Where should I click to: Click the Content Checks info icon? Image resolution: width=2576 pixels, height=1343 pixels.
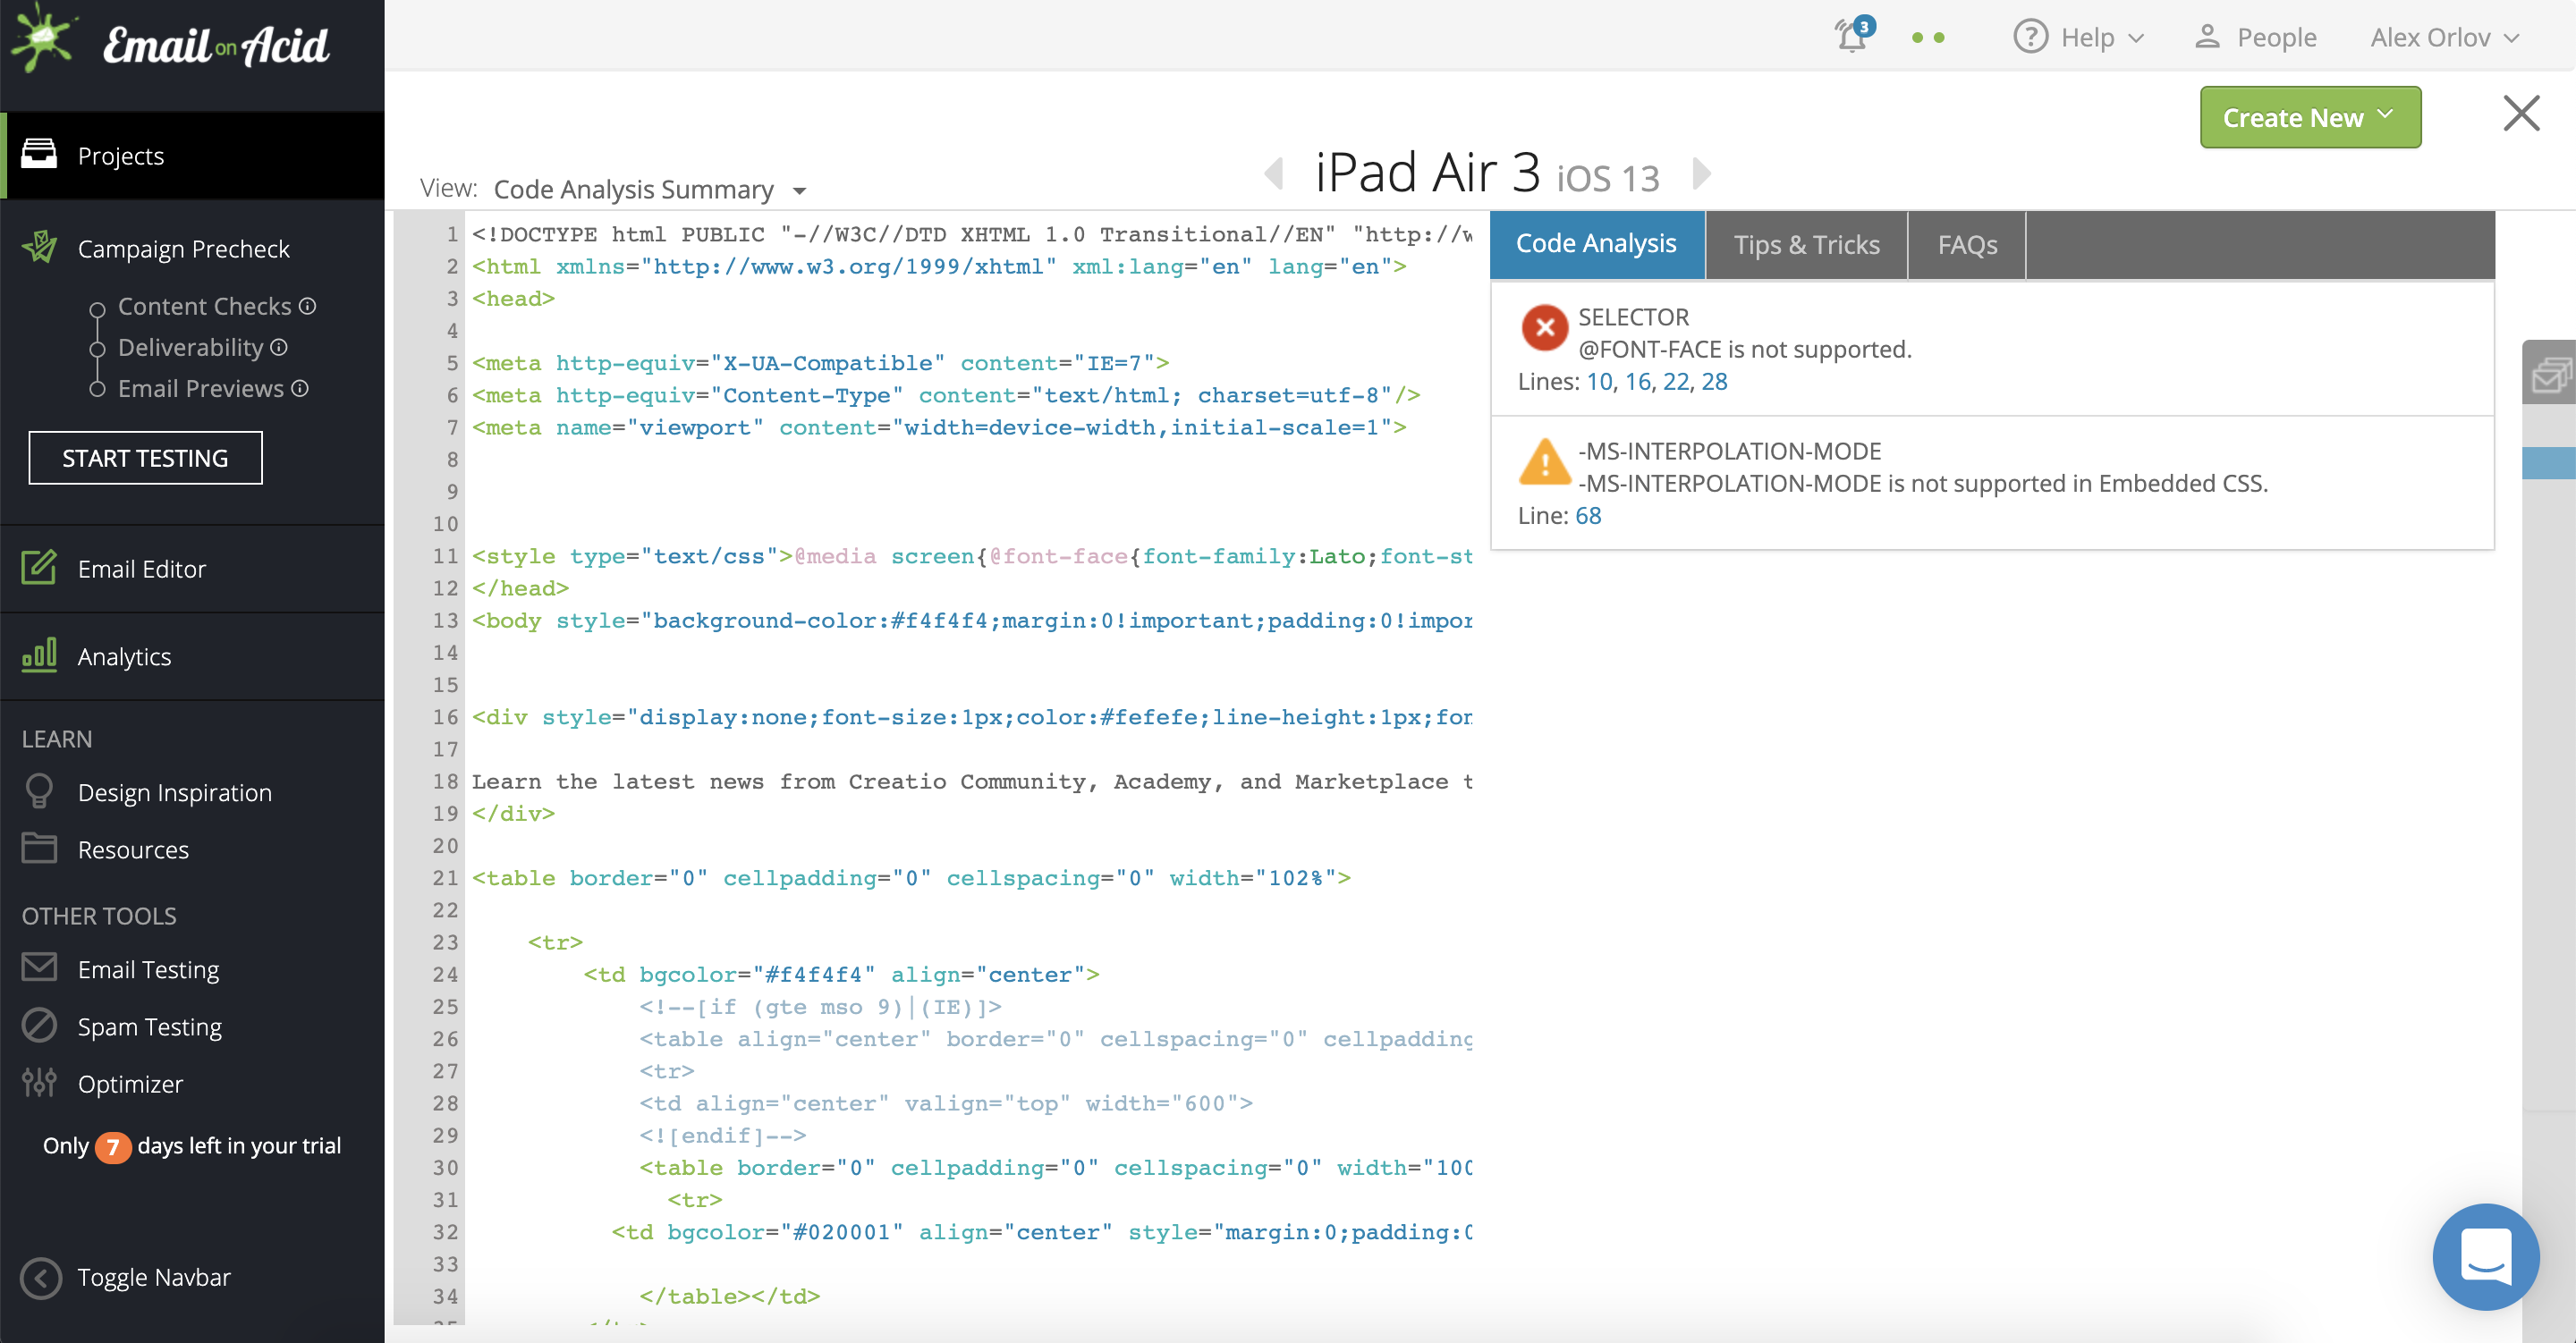[308, 306]
